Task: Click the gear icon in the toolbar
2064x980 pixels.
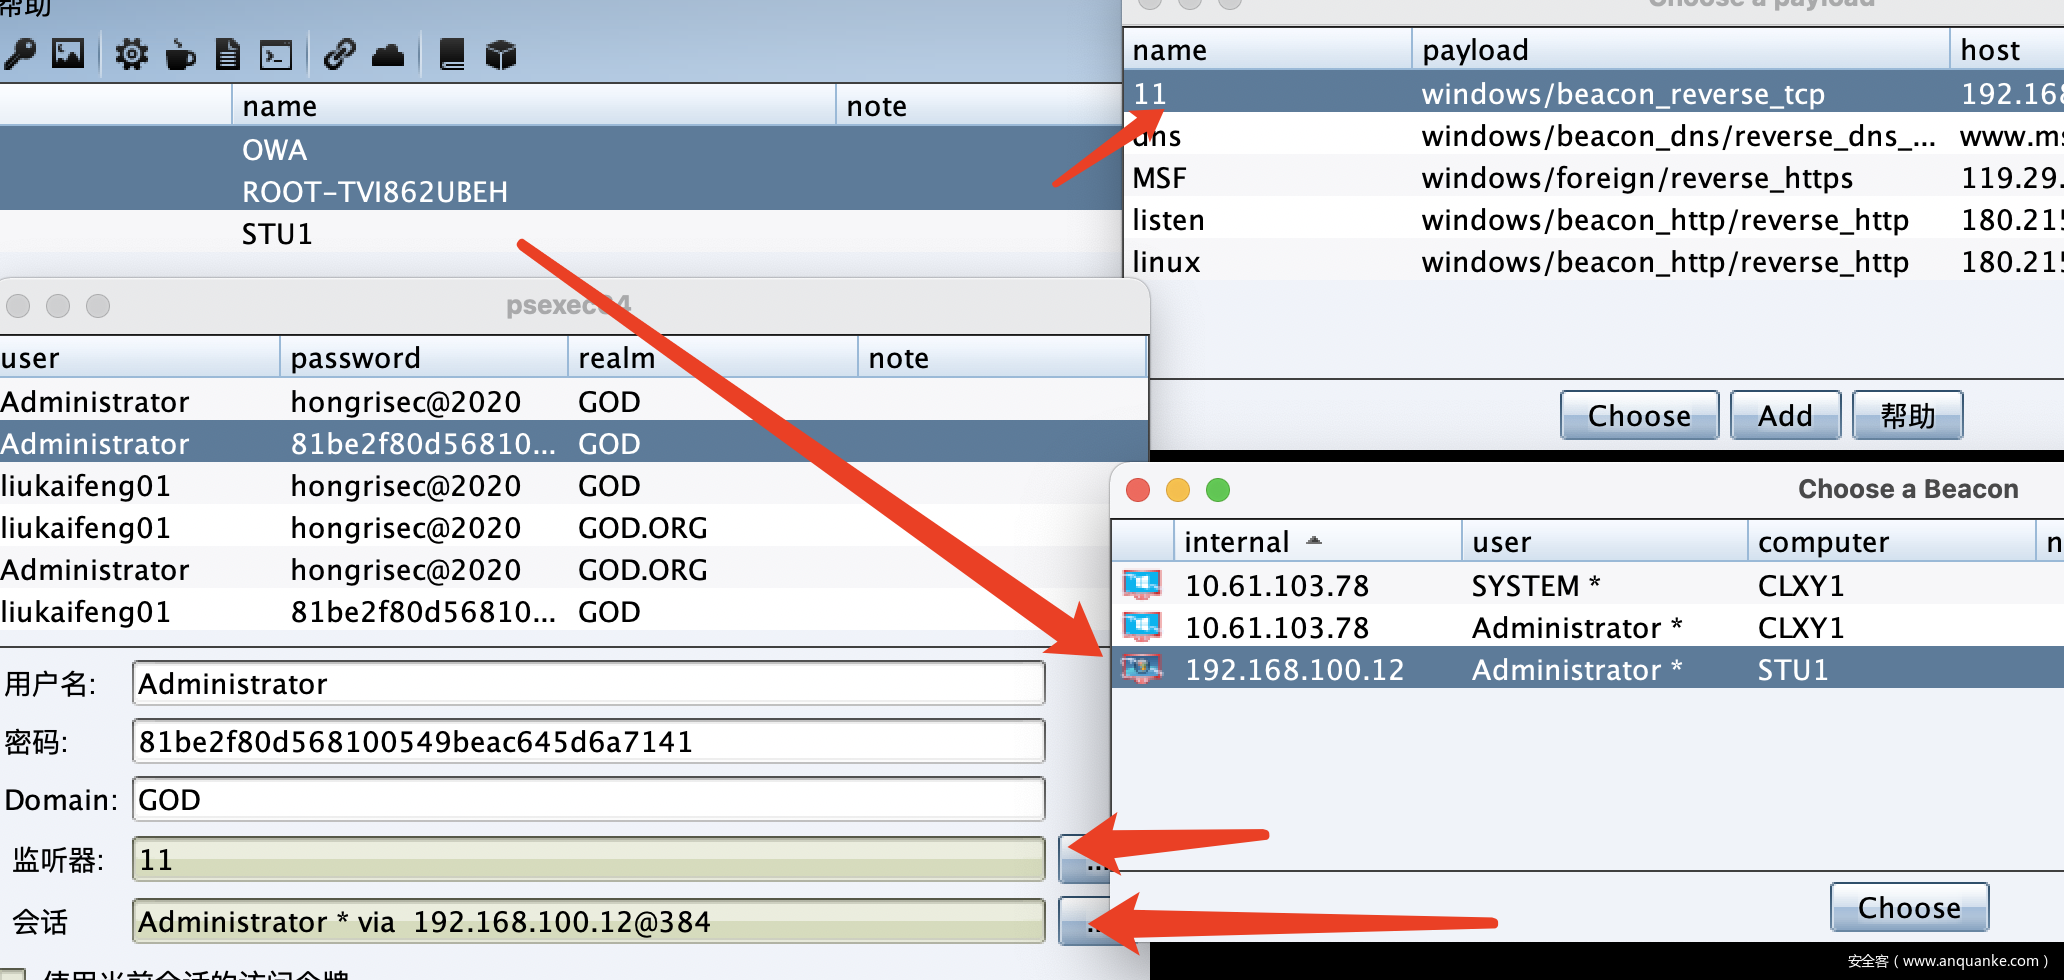Action: tap(131, 53)
